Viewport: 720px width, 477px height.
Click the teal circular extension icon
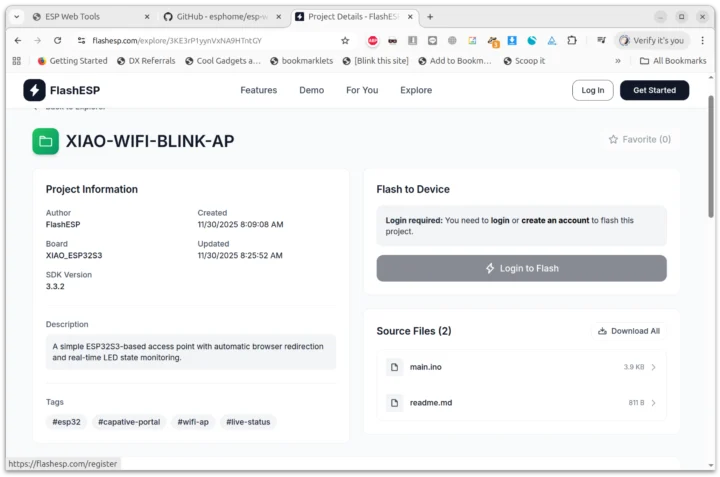[x=532, y=40]
